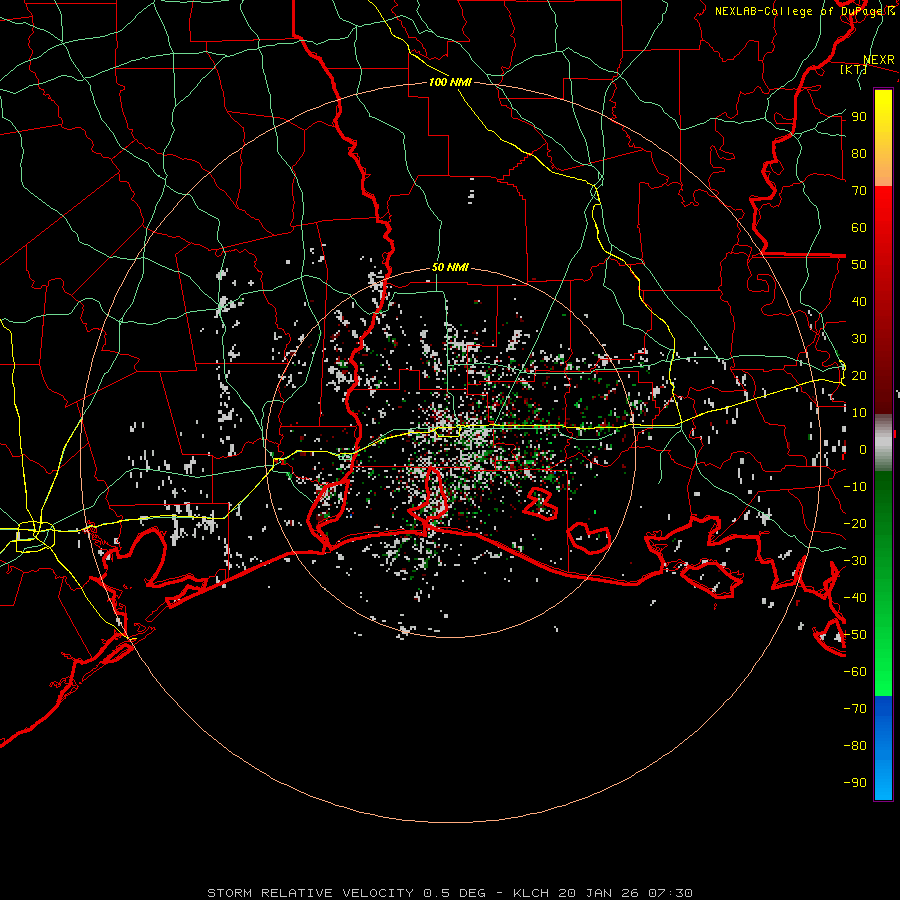The image size is (900, 900).
Task: Click the "60" value on velocity scale
Action: [x=859, y=228]
